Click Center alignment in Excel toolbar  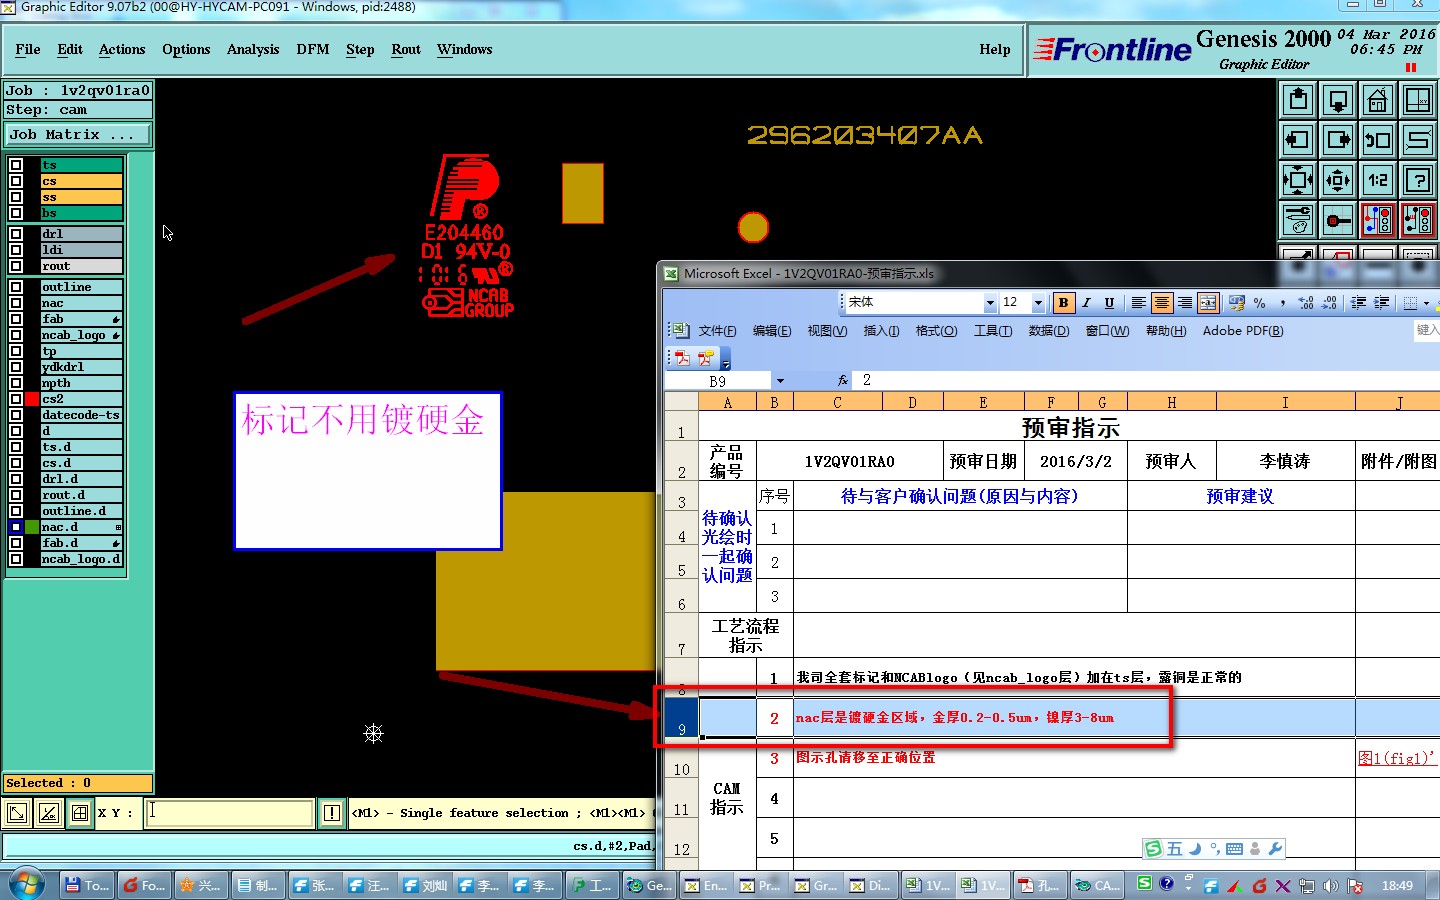tap(1161, 302)
